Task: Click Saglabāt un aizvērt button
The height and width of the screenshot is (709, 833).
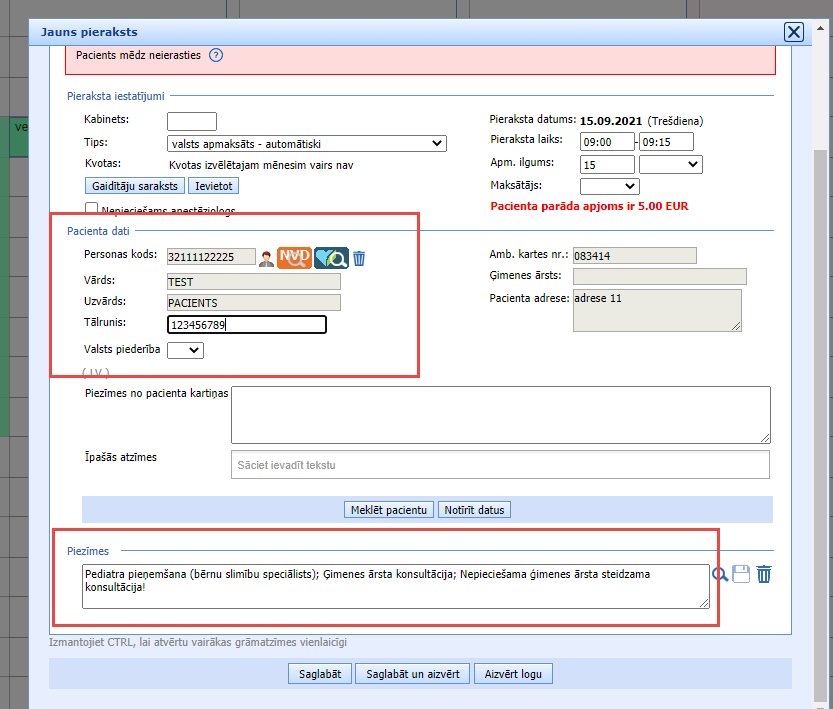Action: click(412, 674)
